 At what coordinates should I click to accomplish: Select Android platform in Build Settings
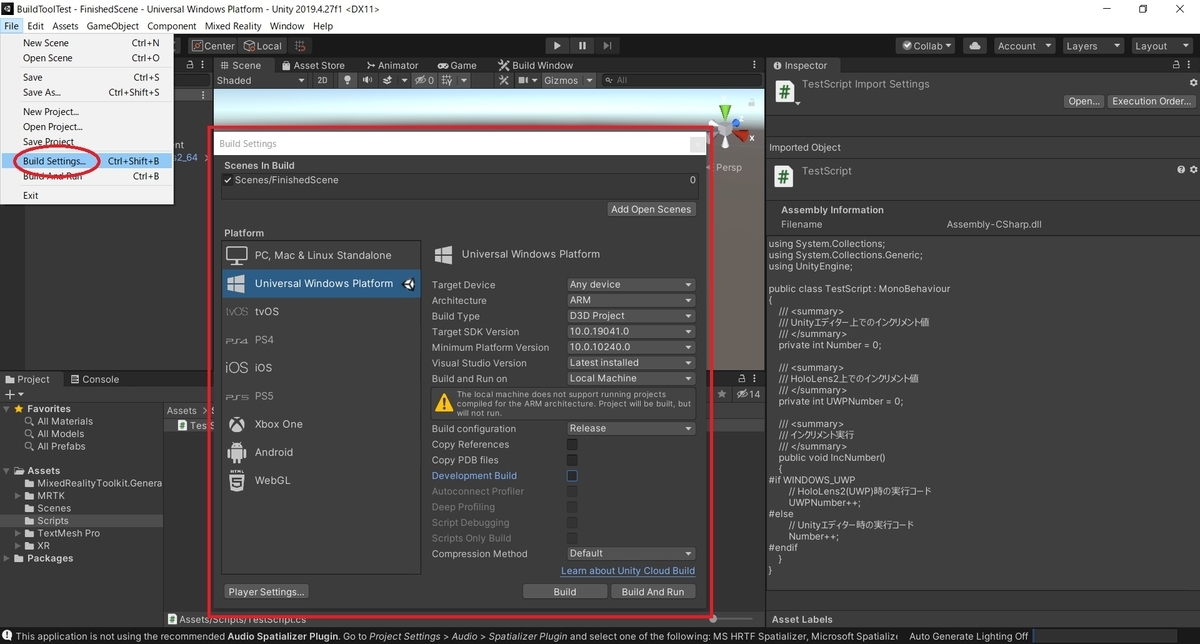coord(321,452)
